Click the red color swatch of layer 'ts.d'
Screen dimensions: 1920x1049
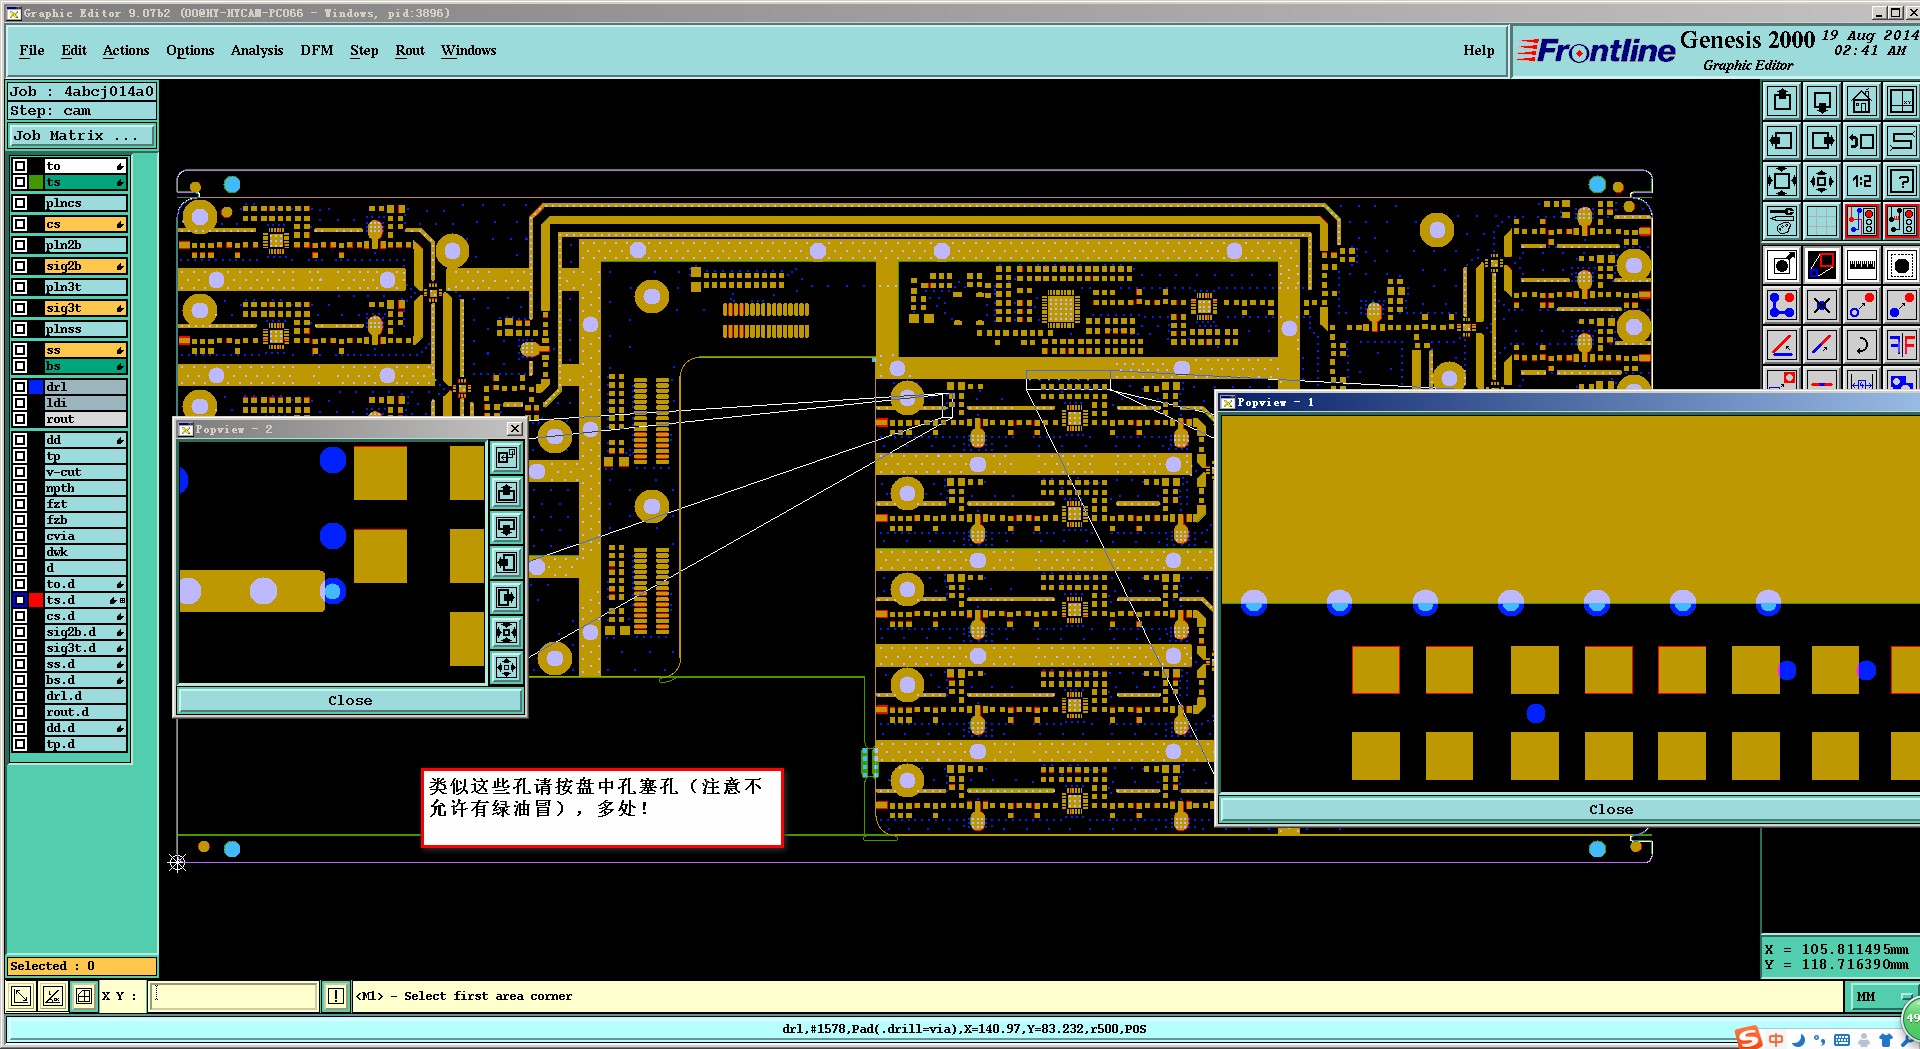(x=36, y=600)
